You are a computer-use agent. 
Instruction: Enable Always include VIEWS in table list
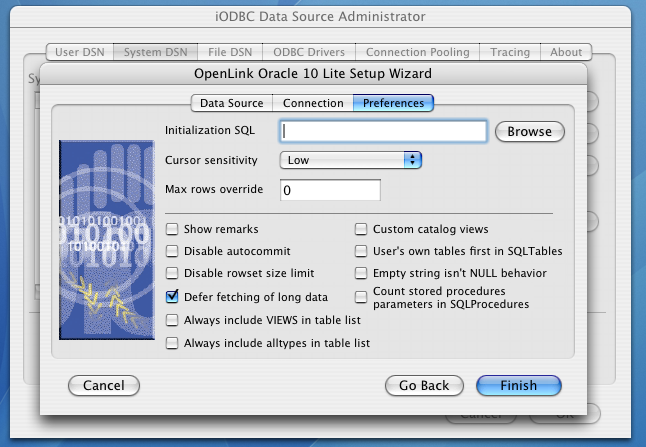pyautogui.click(x=172, y=320)
